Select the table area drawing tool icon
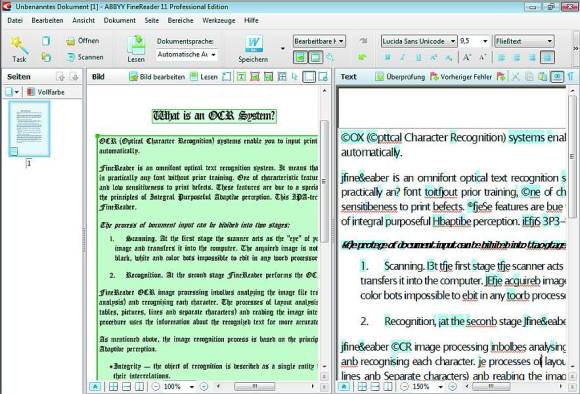 (282, 77)
